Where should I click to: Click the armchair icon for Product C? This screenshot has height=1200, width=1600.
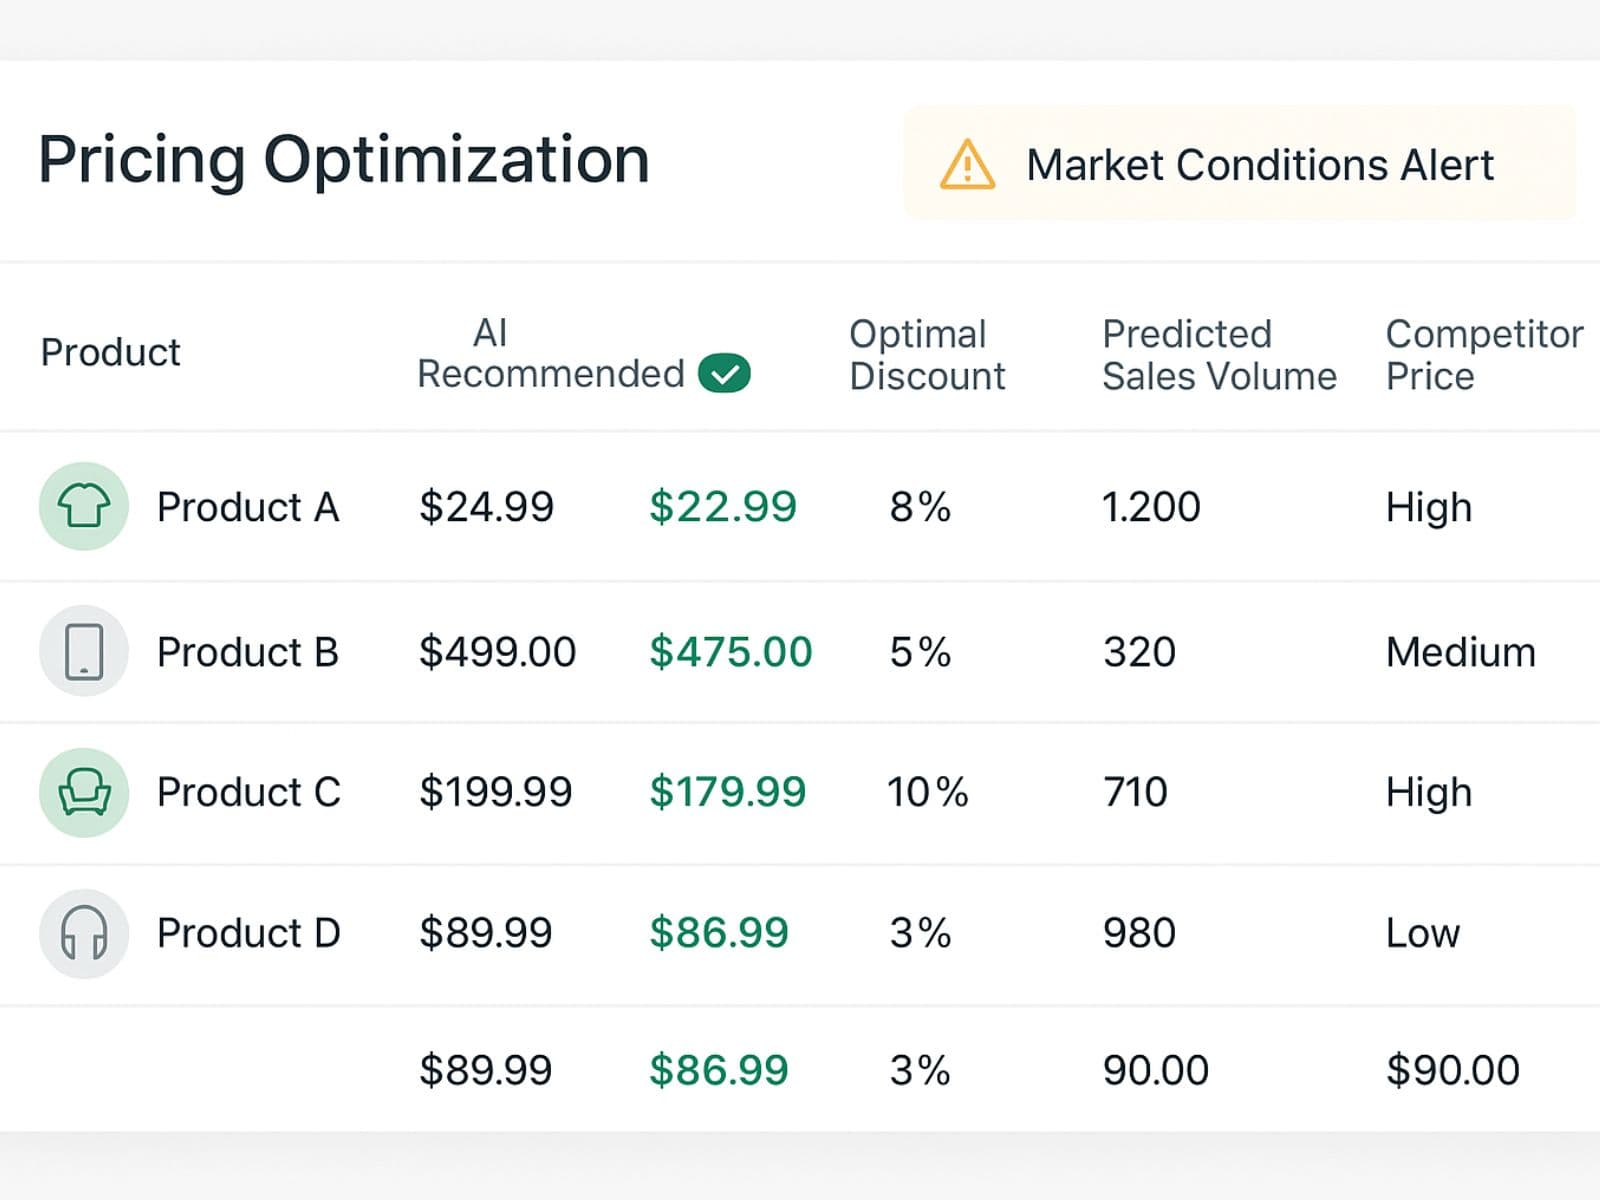click(84, 792)
